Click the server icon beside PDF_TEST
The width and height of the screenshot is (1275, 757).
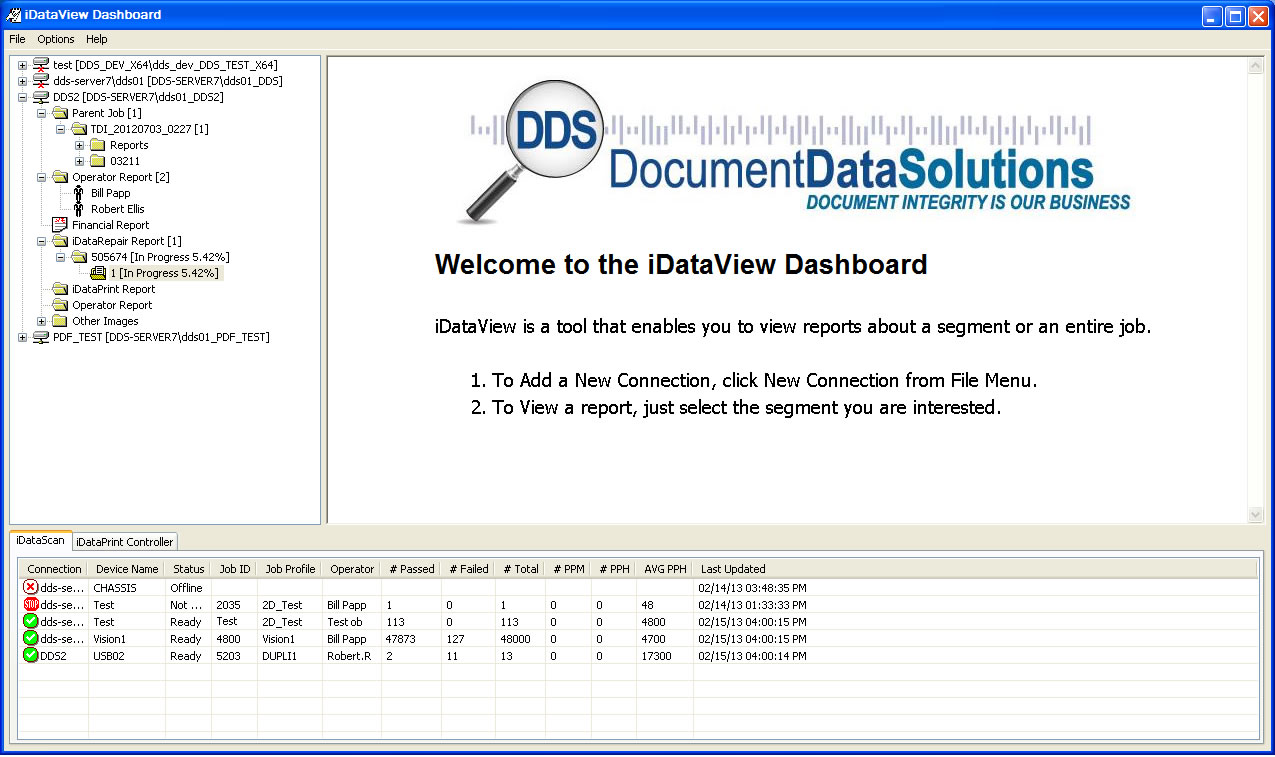pos(41,337)
